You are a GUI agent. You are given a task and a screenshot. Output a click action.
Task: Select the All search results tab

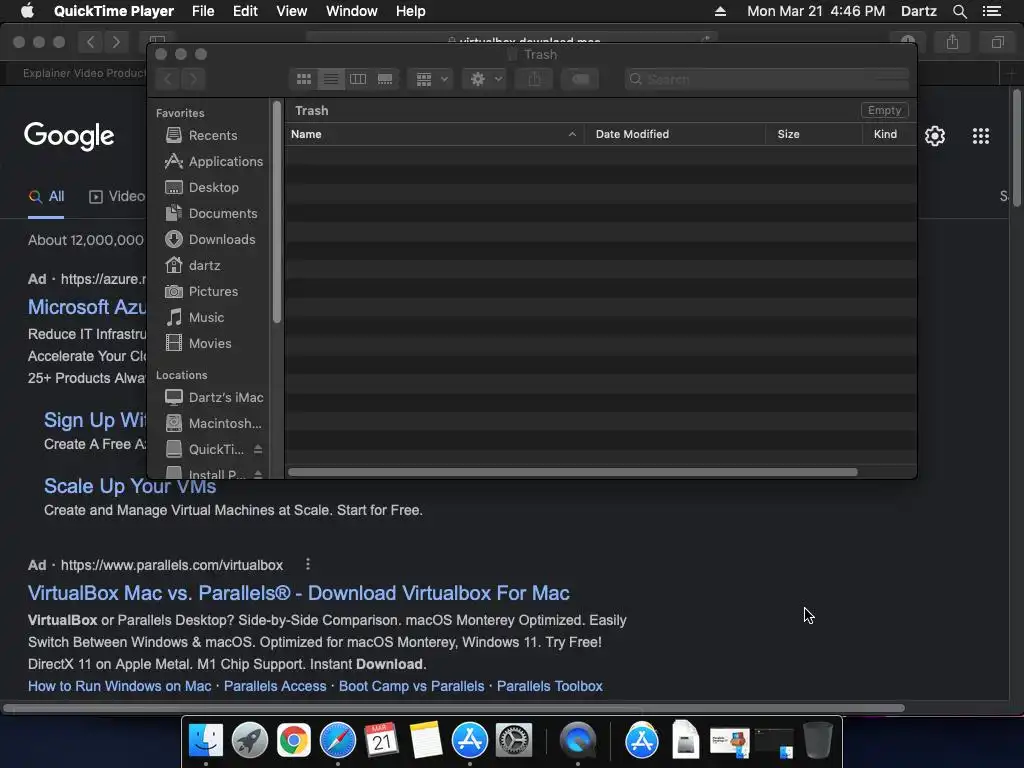(x=46, y=197)
